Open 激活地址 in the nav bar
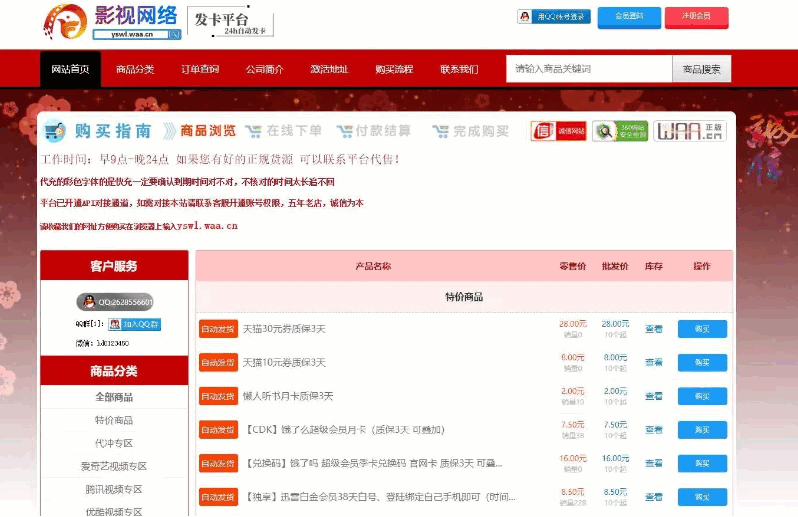Image resolution: width=798 pixels, height=517 pixels. [329, 69]
